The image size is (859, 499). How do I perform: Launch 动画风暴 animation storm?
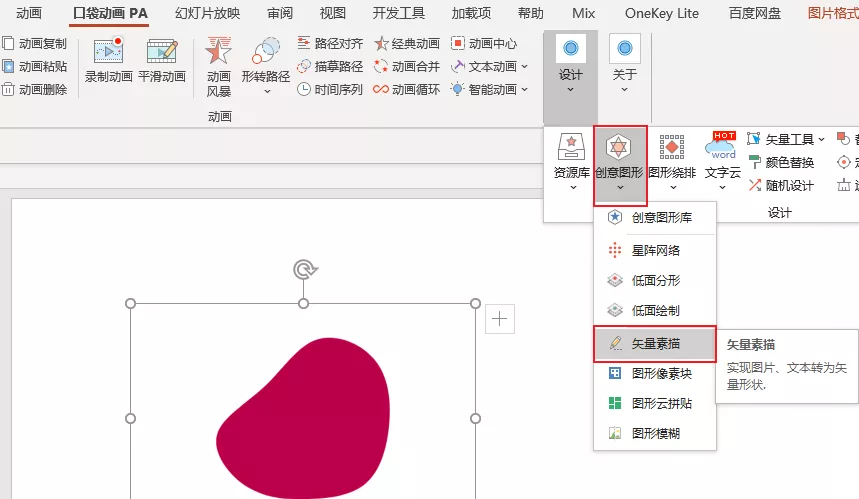[219, 67]
